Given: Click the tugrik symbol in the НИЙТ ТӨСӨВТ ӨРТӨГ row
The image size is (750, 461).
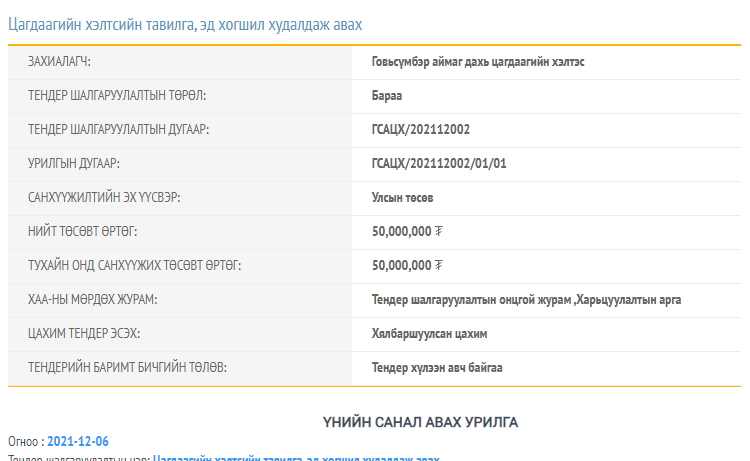Looking at the screenshot, I should pos(439,232).
